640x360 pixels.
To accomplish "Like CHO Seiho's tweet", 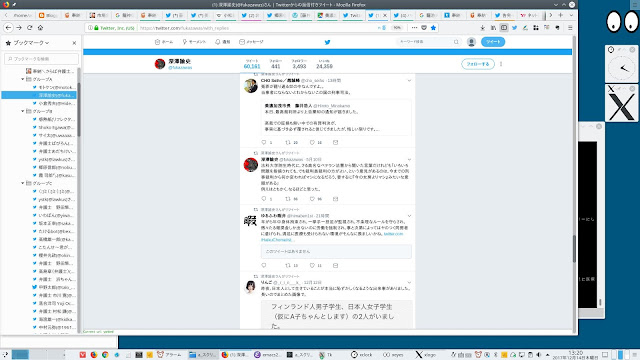I will click(x=312, y=142).
